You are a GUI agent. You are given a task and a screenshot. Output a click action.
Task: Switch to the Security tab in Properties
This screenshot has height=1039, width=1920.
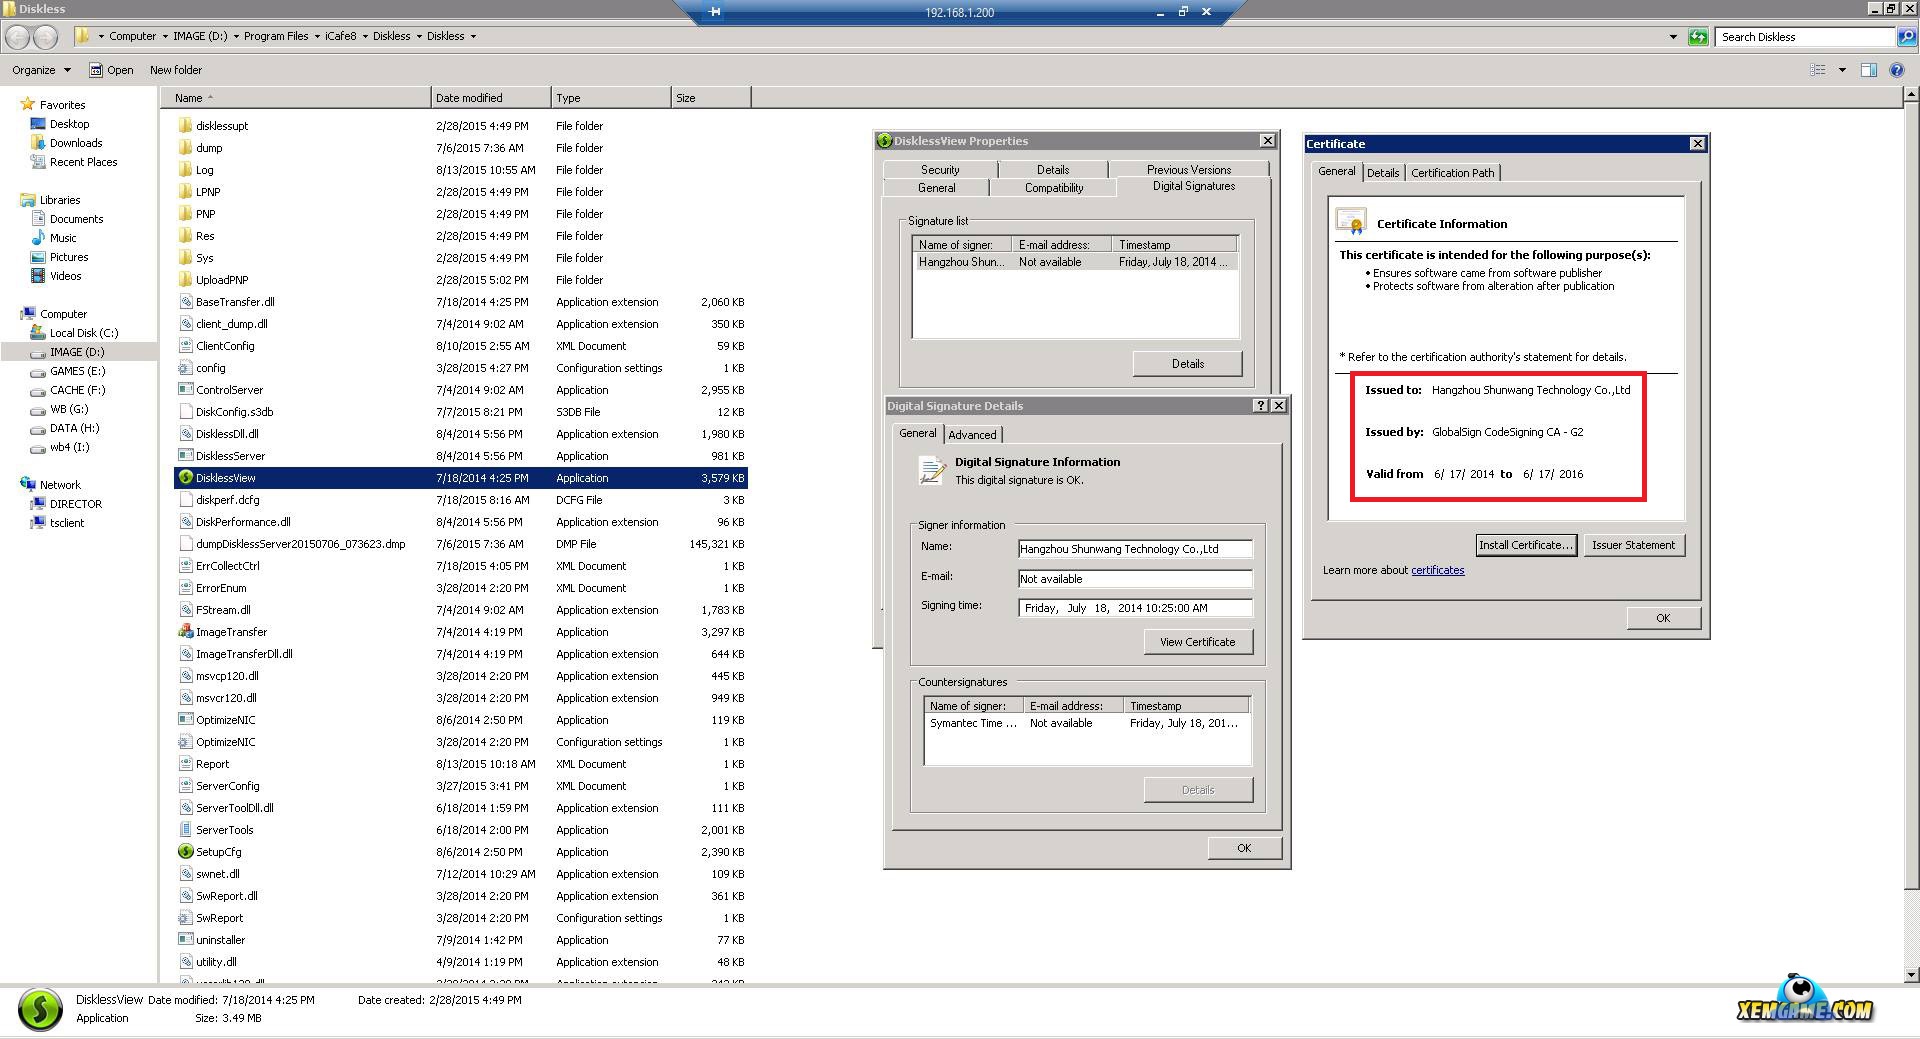[x=939, y=170]
